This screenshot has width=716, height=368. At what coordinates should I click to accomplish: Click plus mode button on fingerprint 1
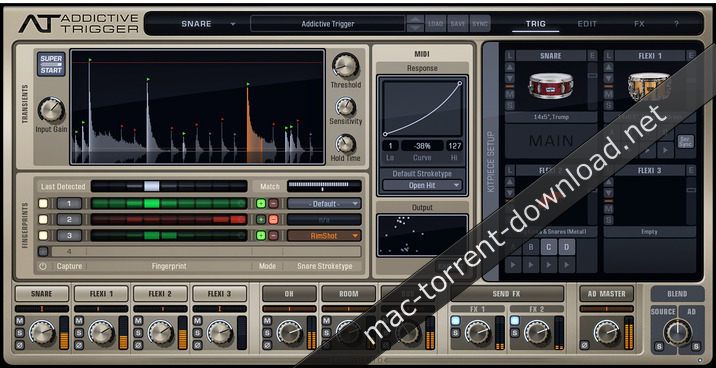point(261,204)
